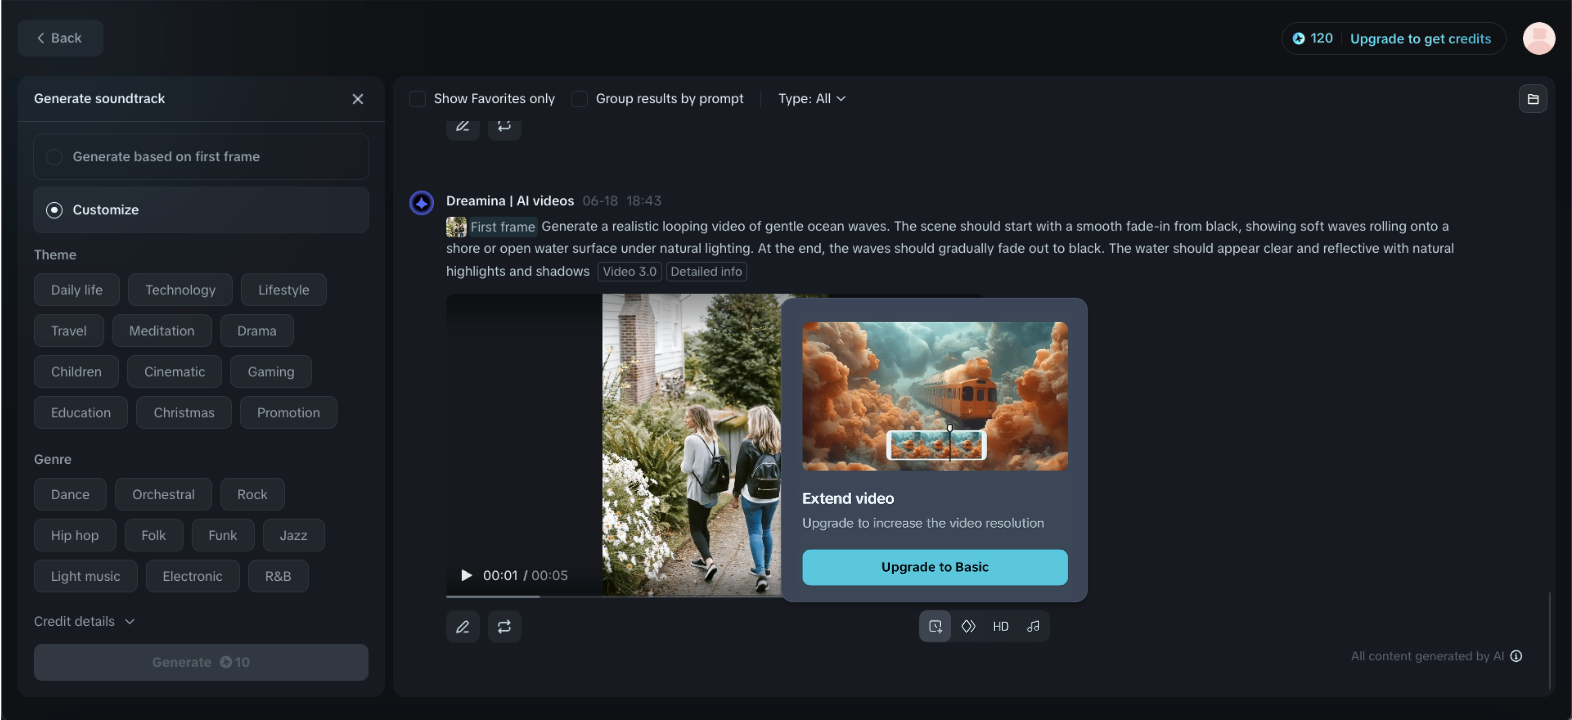Select the R&B genre
The image size is (1572, 720).
coord(278,577)
